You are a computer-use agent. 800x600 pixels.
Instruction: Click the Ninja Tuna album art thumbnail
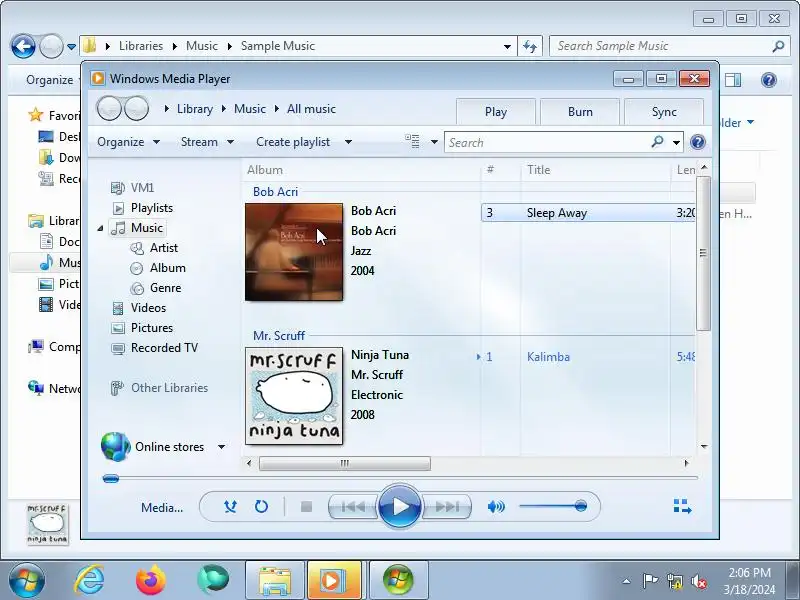tap(294, 396)
